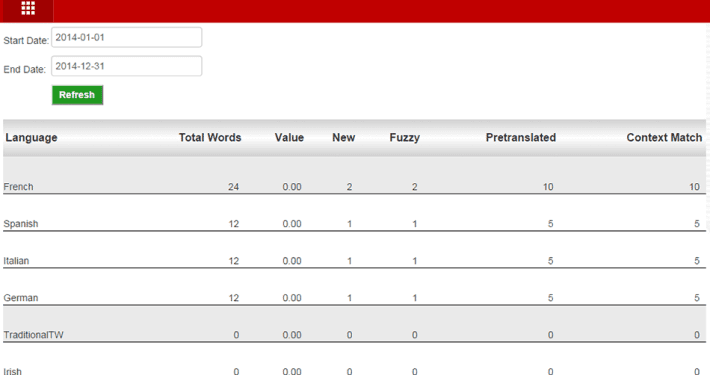Select the French language row label
The image size is (710, 375).
pyautogui.click(x=18, y=187)
